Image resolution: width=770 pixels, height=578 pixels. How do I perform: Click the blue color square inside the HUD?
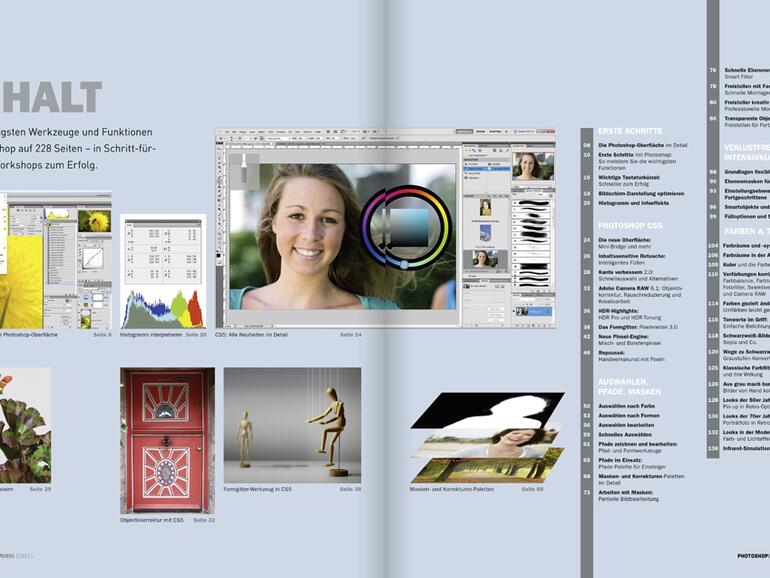click(x=410, y=228)
